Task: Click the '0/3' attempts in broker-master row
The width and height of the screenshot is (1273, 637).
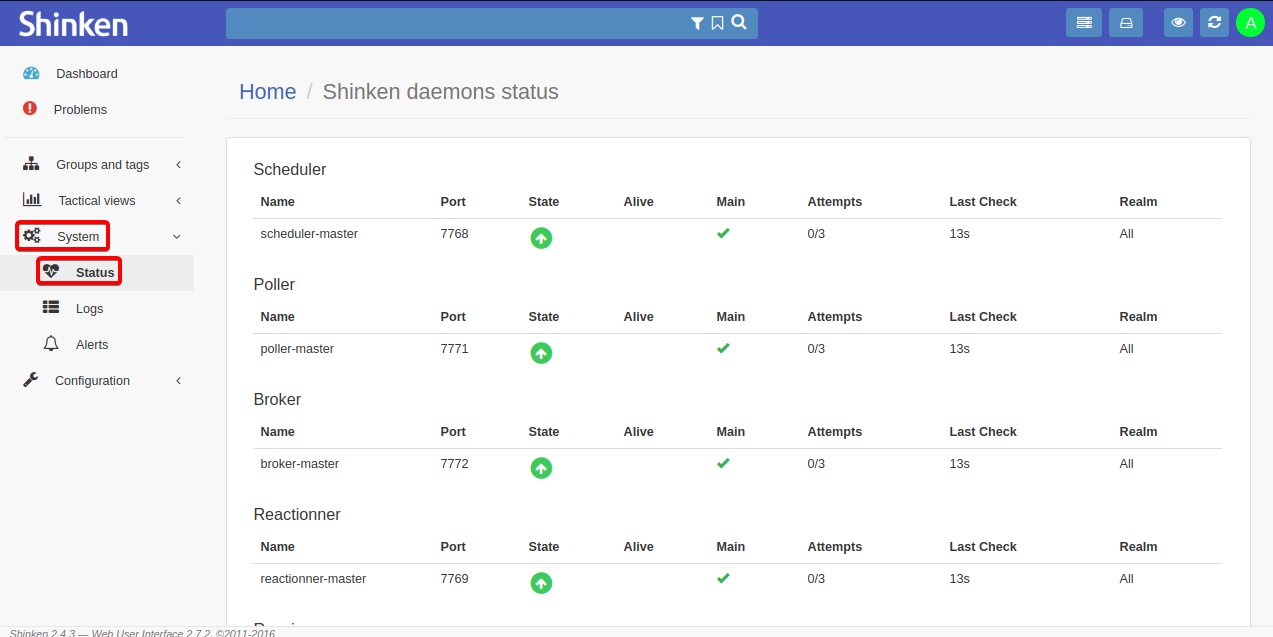Action: tap(816, 464)
